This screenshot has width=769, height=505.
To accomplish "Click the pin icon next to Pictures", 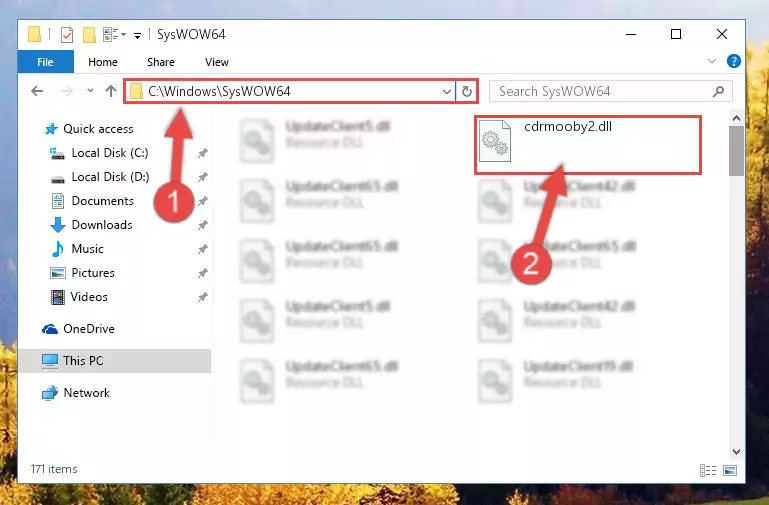I will pyautogui.click(x=202, y=273).
